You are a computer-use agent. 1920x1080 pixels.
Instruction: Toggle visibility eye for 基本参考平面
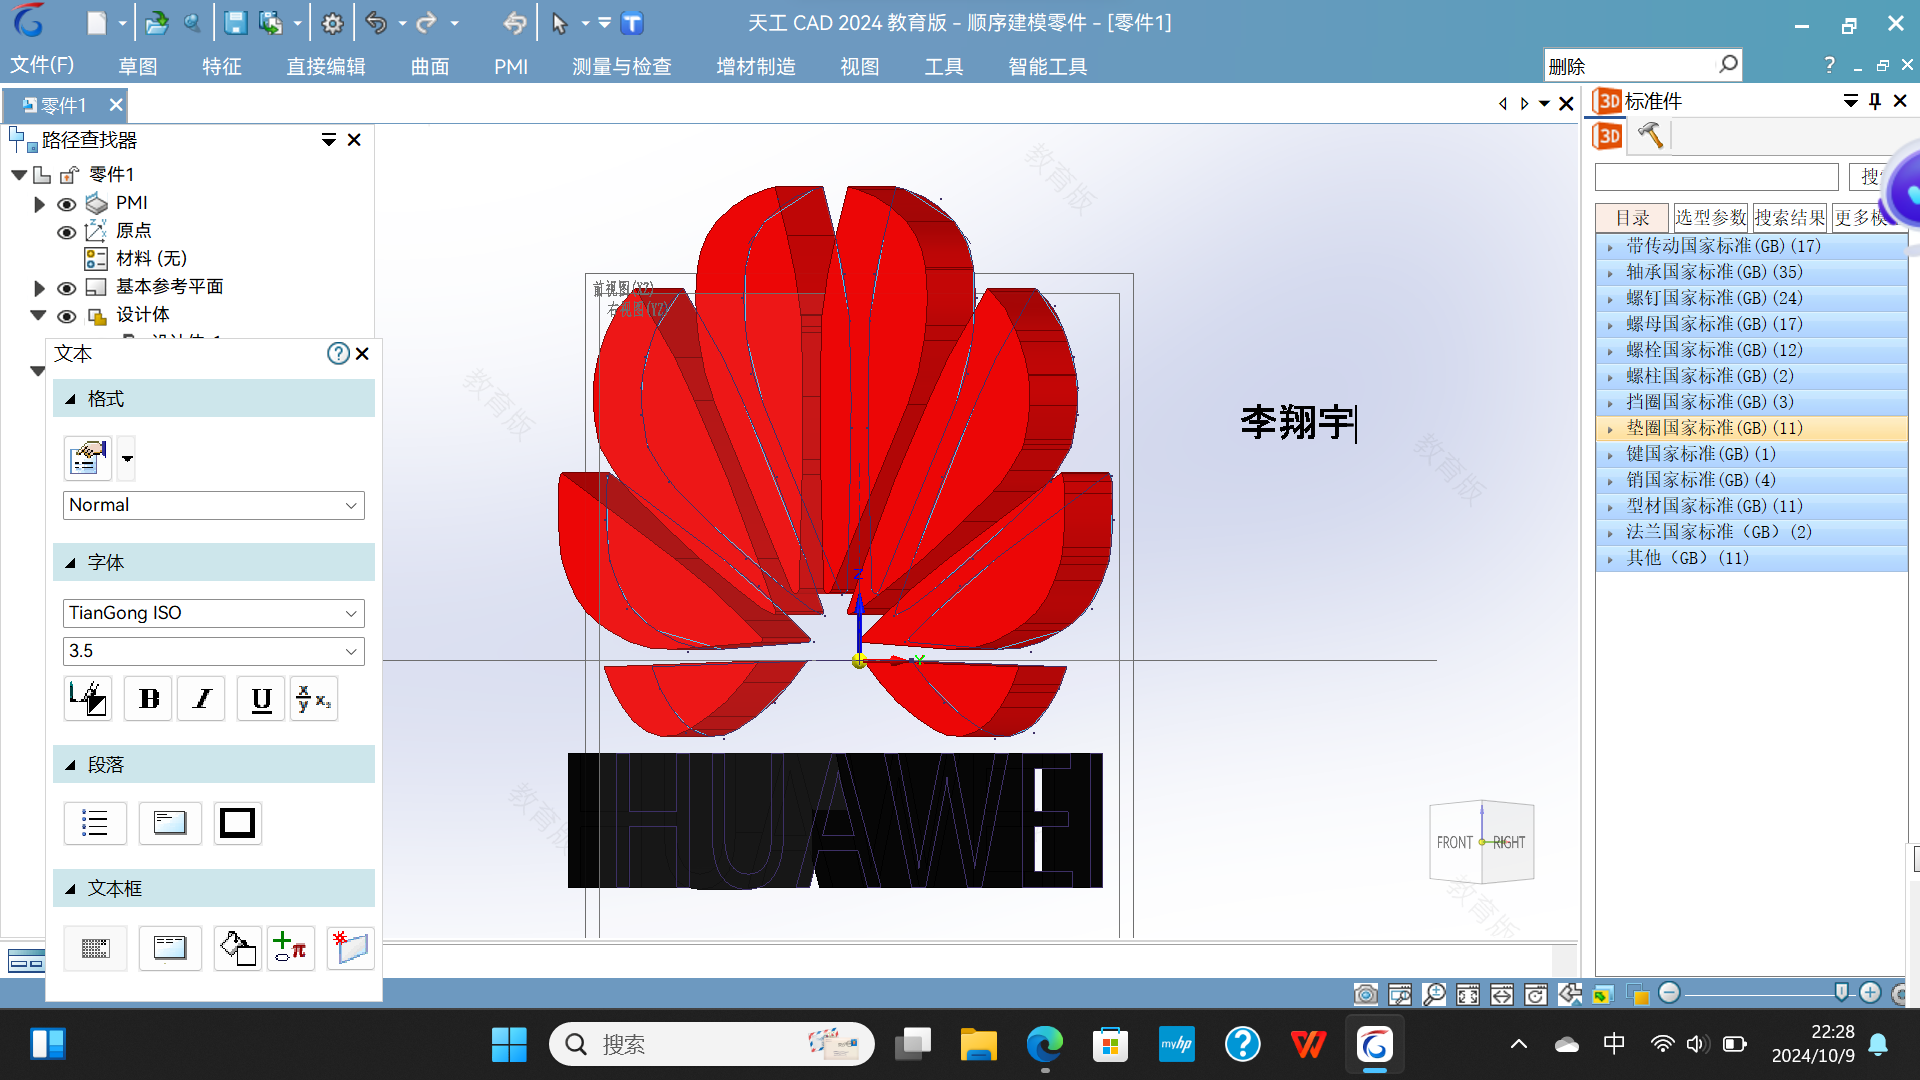[66, 288]
